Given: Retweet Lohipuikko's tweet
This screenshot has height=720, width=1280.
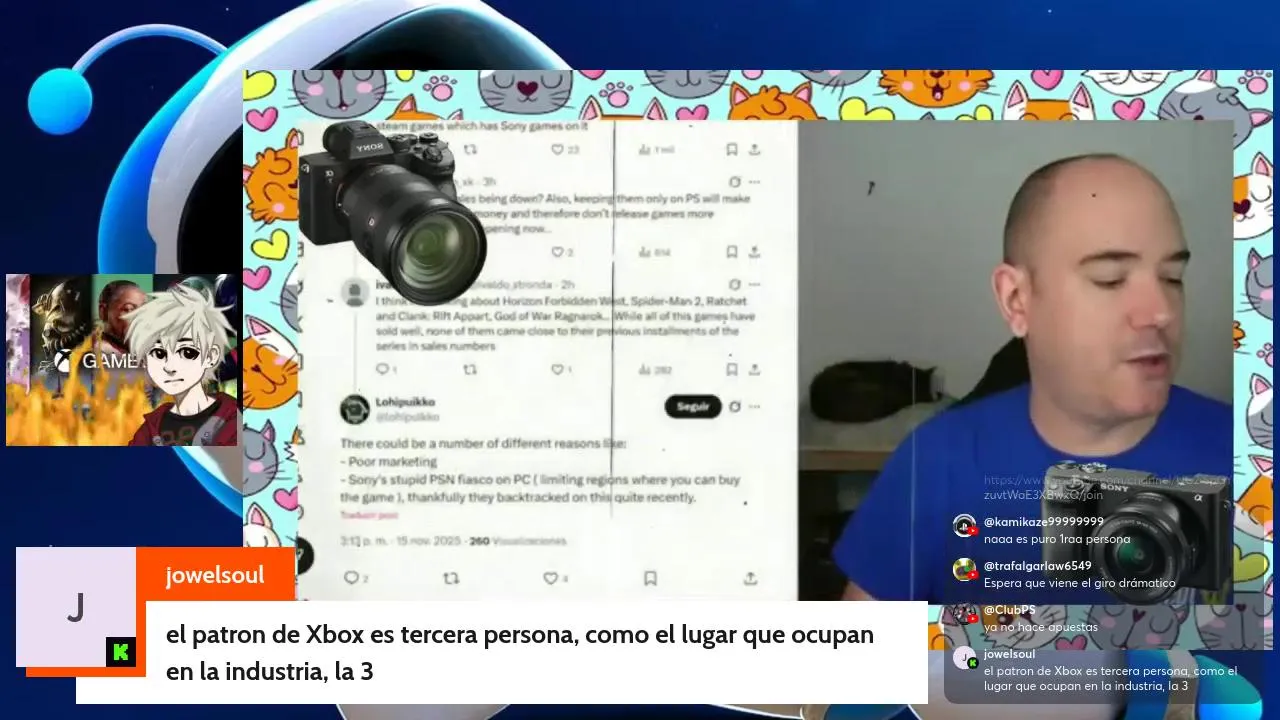Looking at the screenshot, I should [451, 578].
